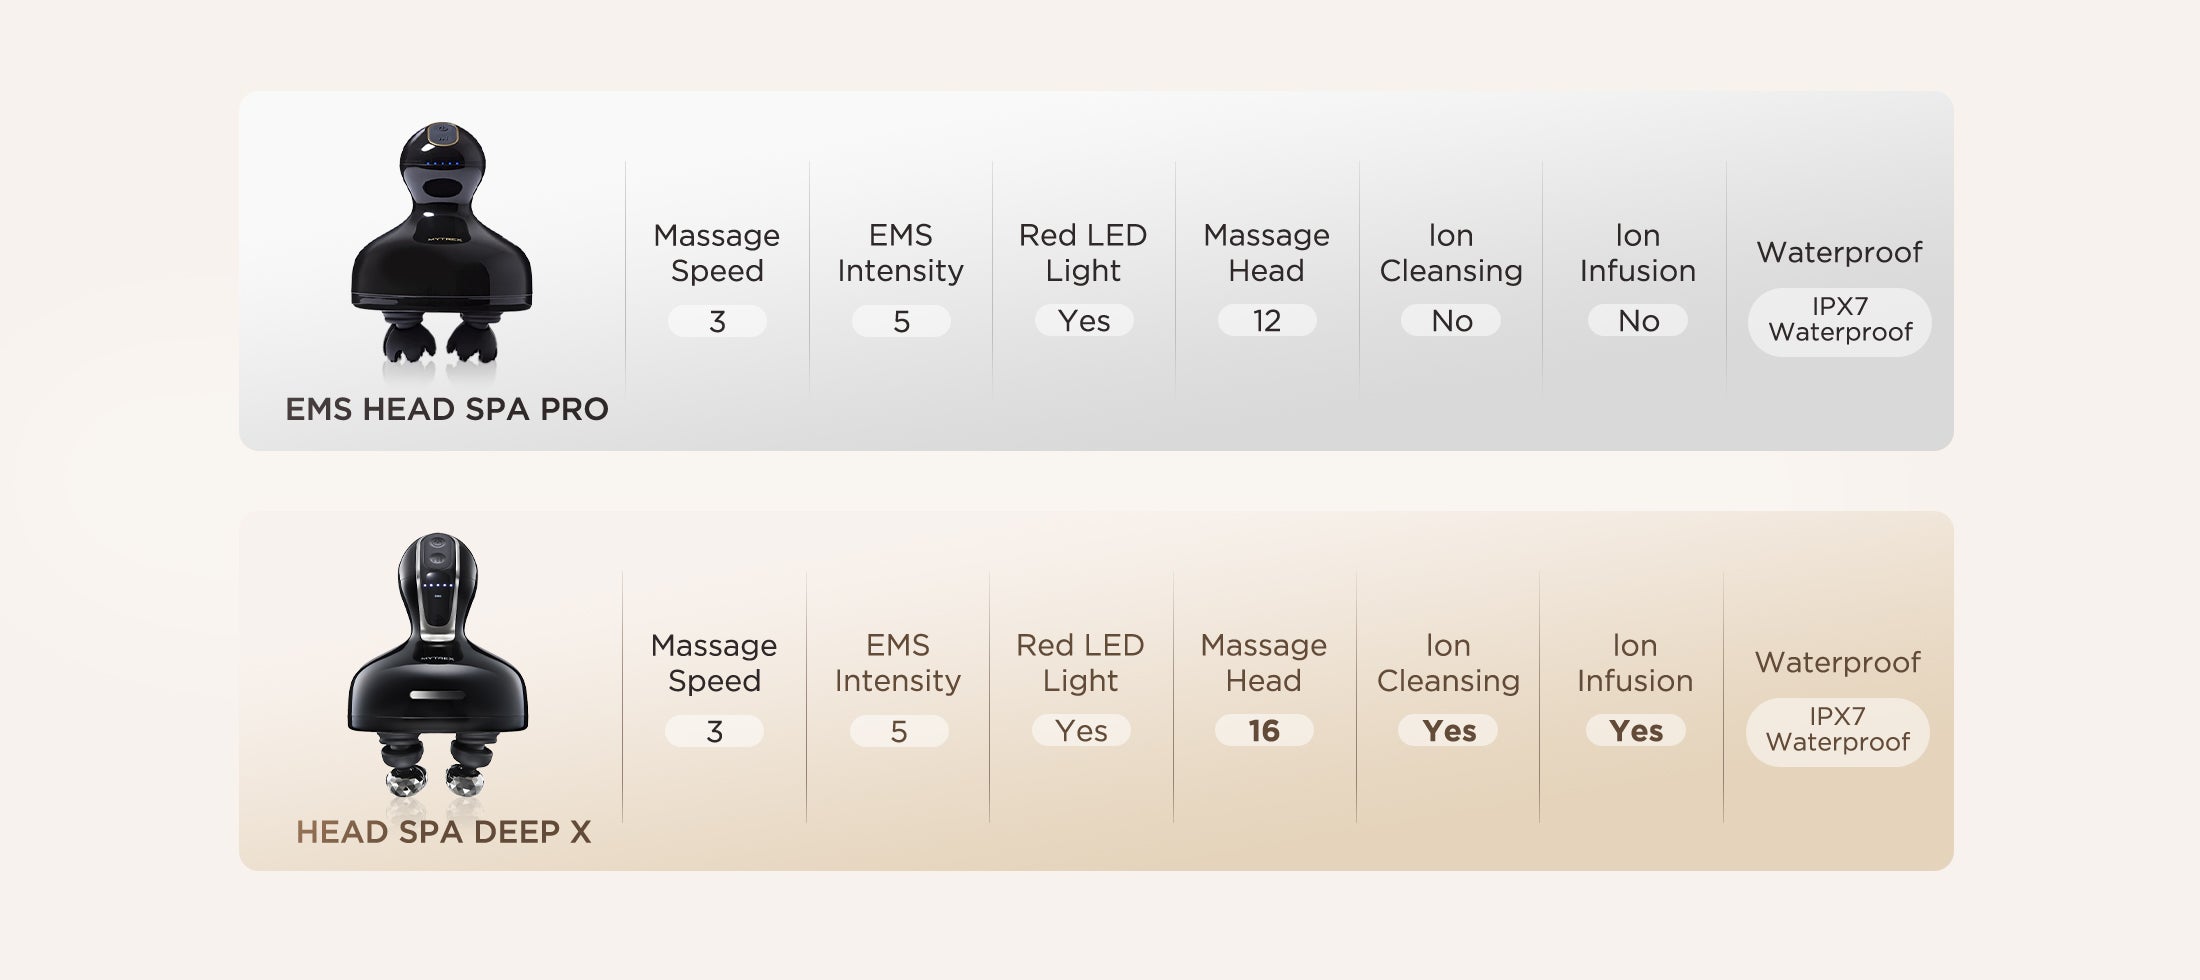Click Red LED Light 'Yes' for Head Spa Deep X
Image resolution: width=2200 pixels, height=980 pixels.
click(x=1080, y=731)
